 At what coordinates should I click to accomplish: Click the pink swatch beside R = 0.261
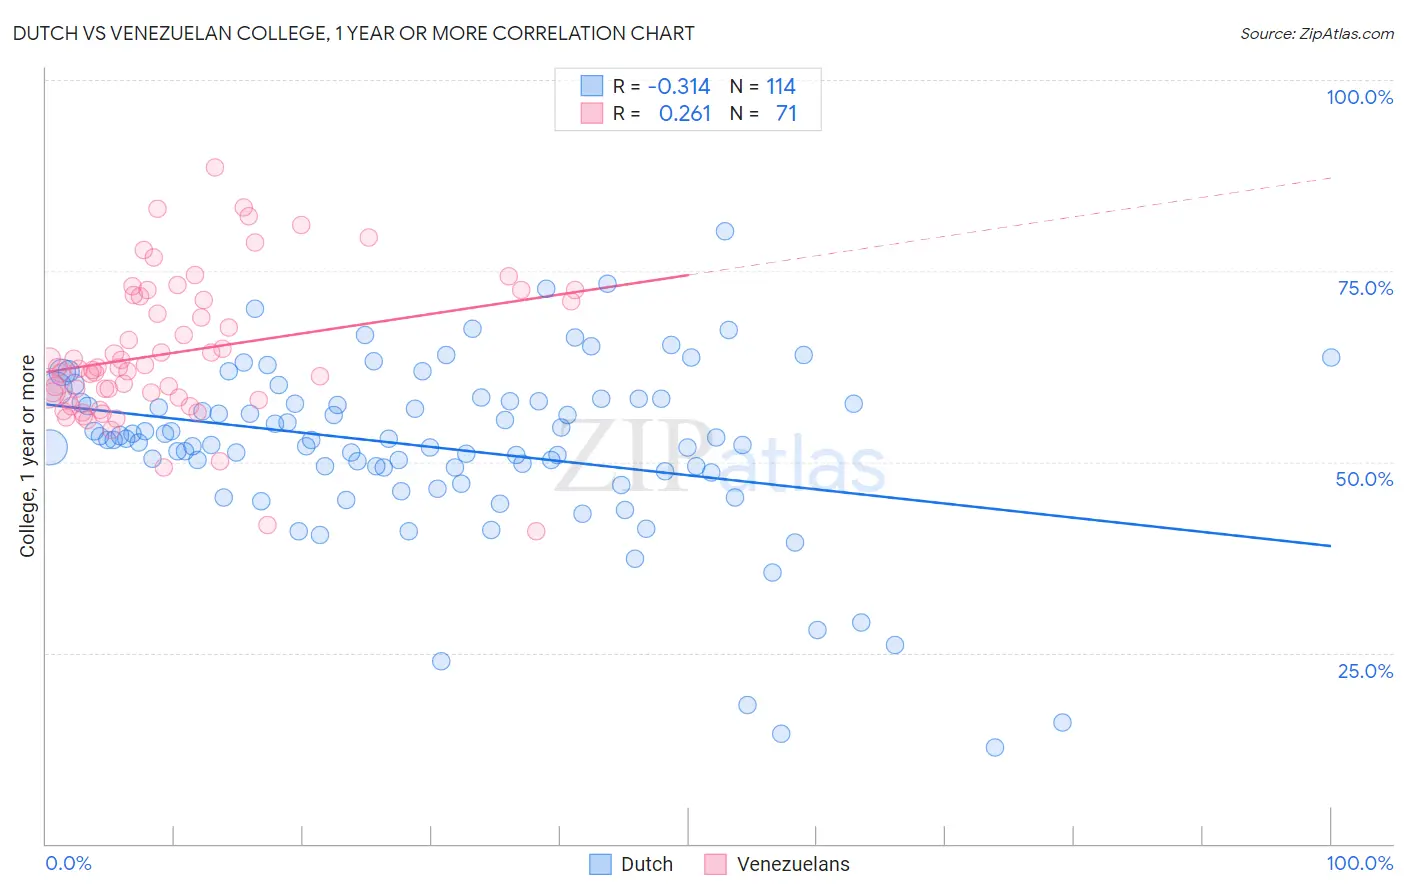point(592,113)
